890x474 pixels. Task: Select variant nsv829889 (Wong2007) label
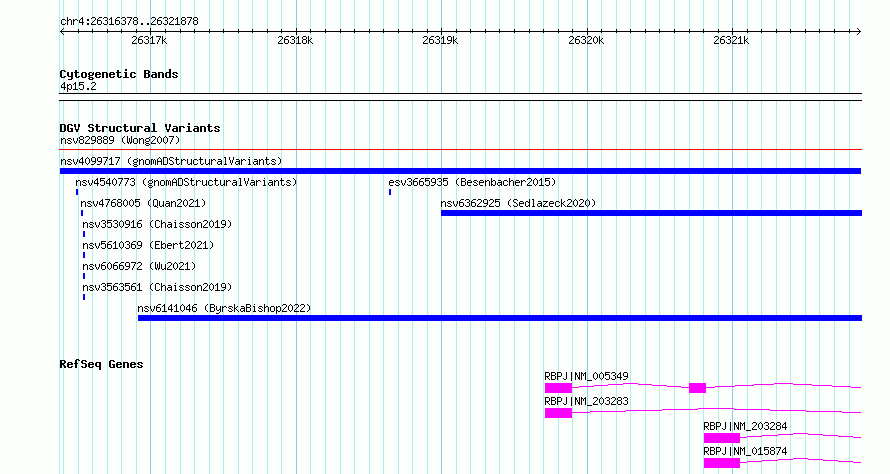point(120,140)
